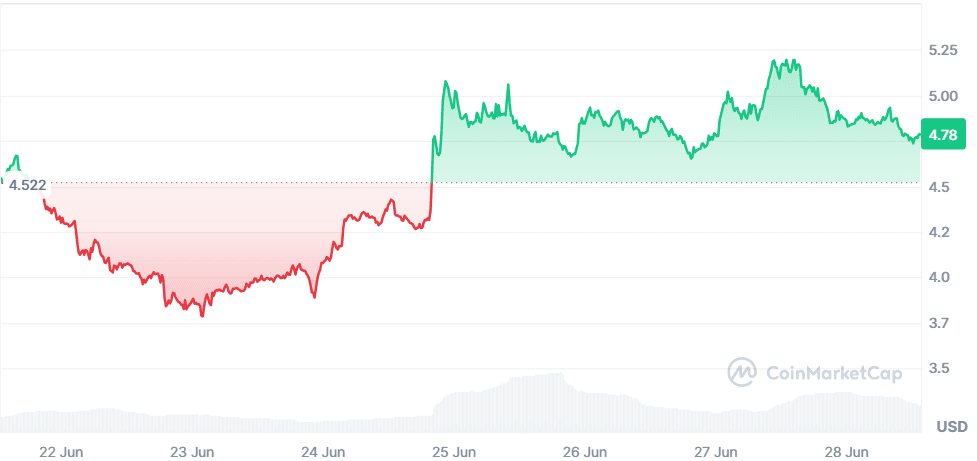Viewport: 977px width, 461px height.
Task: Select the 22 Jun date label
Action: point(61,450)
